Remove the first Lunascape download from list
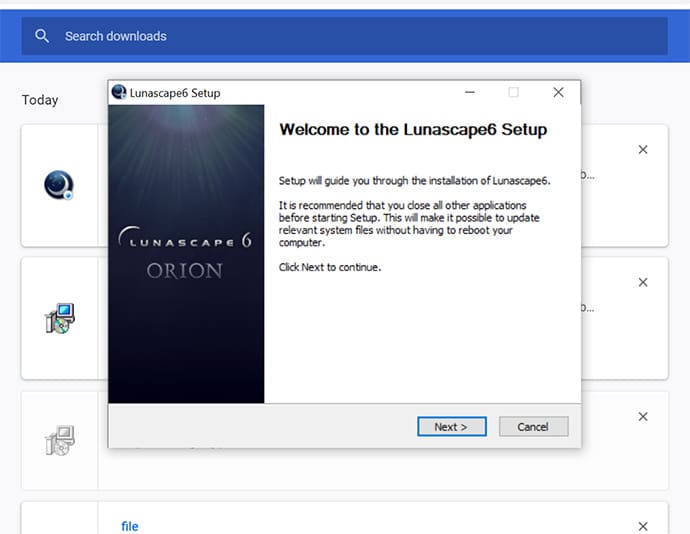The width and height of the screenshot is (690, 534). point(643,150)
